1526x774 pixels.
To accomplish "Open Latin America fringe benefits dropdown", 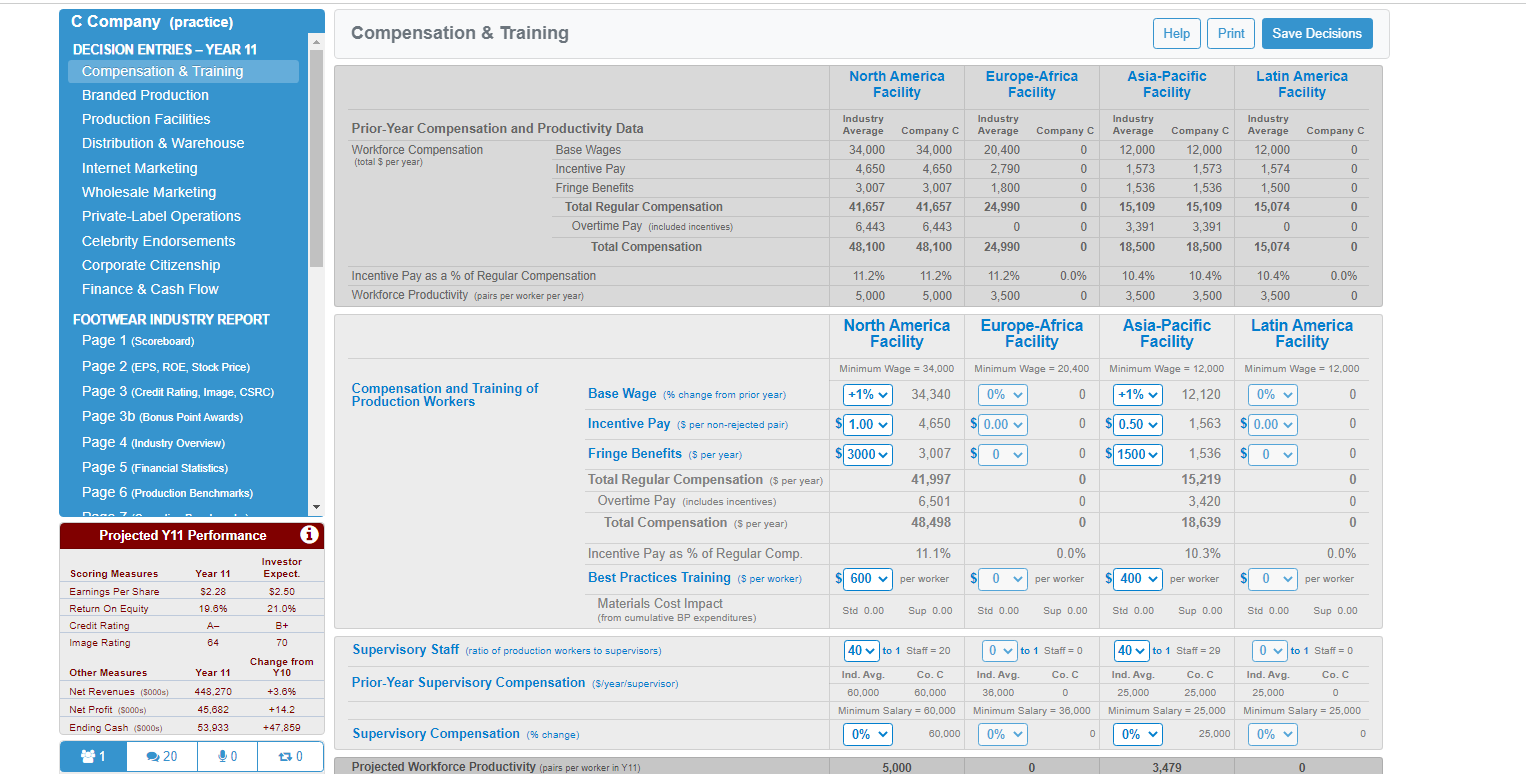I will (1274, 454).
